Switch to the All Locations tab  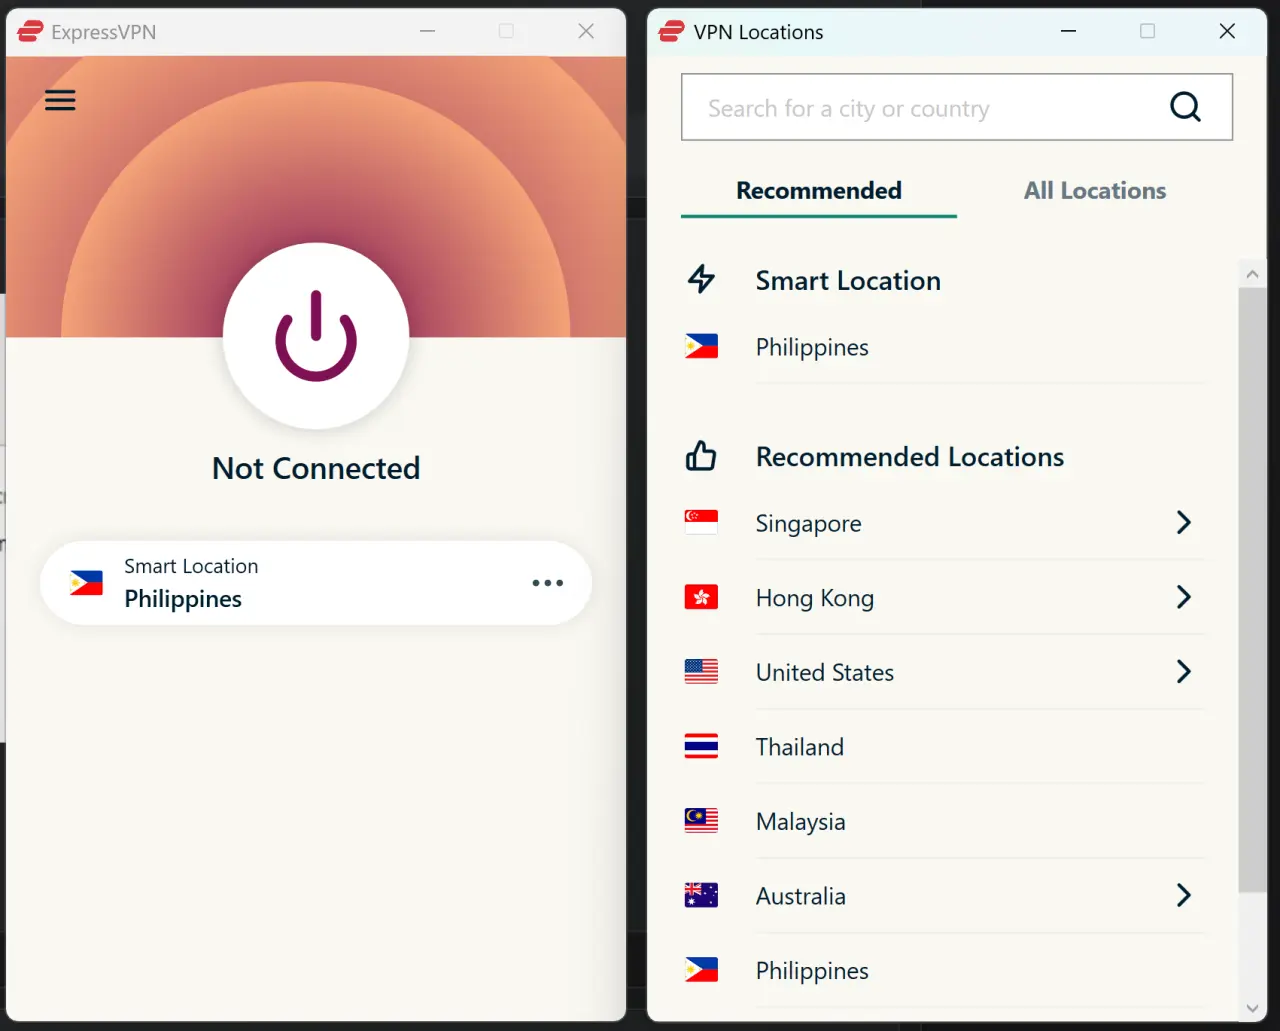(1095, 191)
